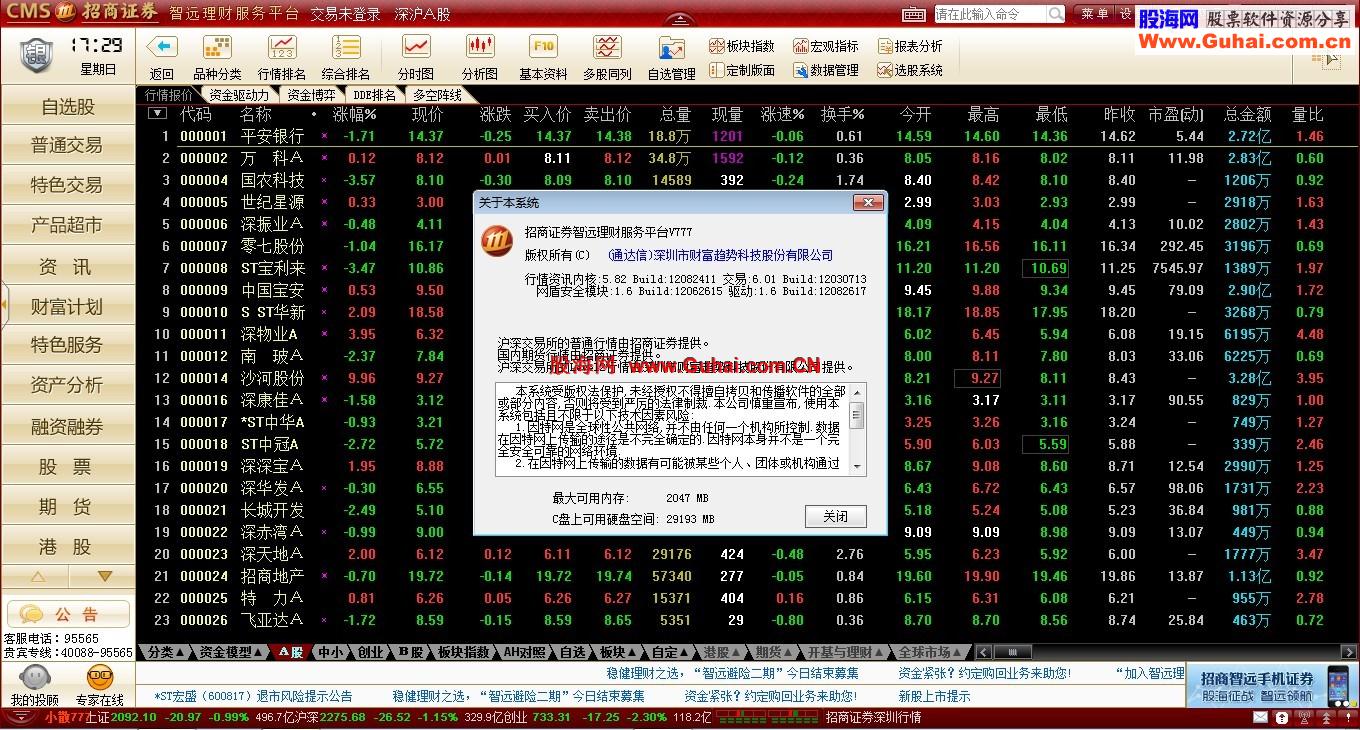Click the on-screen keyboard icon
This screenshot has width=1360, height=730.
click(x=914, y=14)
